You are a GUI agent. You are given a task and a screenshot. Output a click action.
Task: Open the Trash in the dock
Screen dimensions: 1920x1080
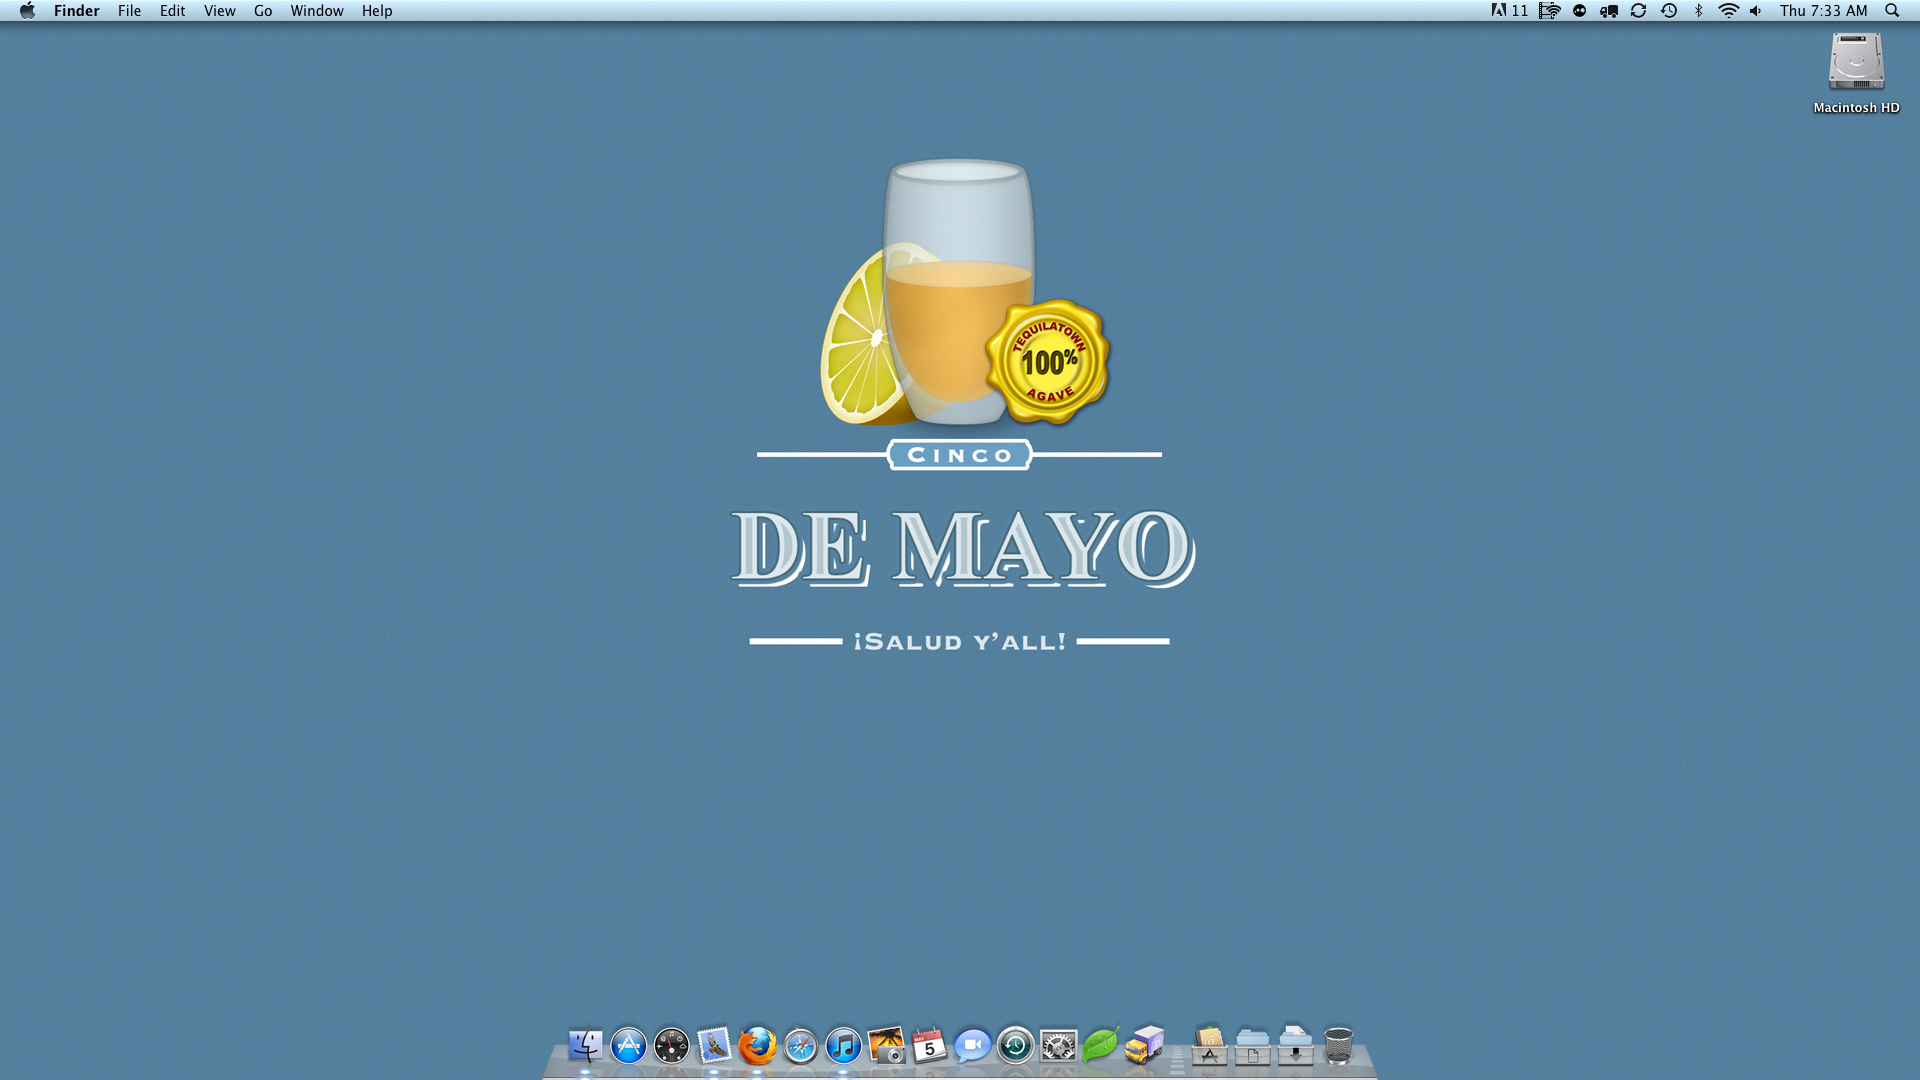click(1338, 1046)
